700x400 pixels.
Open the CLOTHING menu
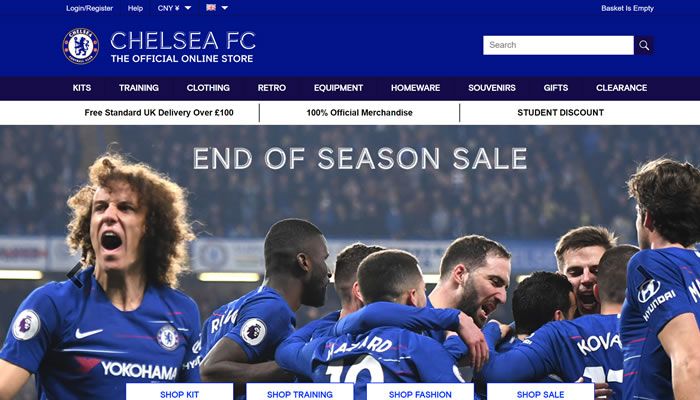(208, 88)
